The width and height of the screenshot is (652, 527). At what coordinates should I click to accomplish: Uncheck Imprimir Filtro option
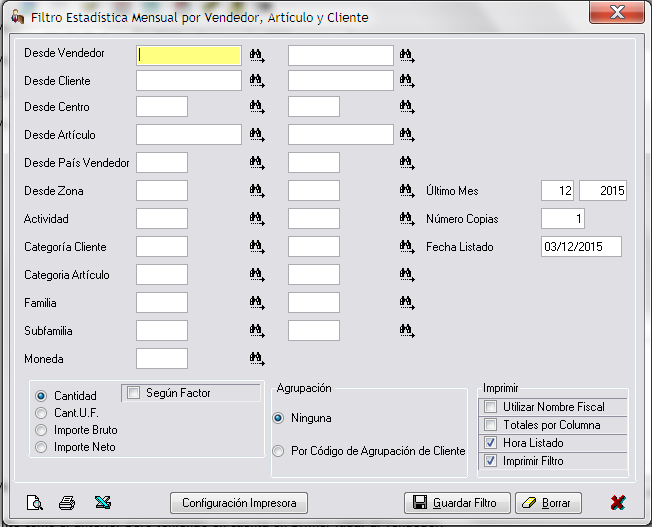[x=491, y=461]
